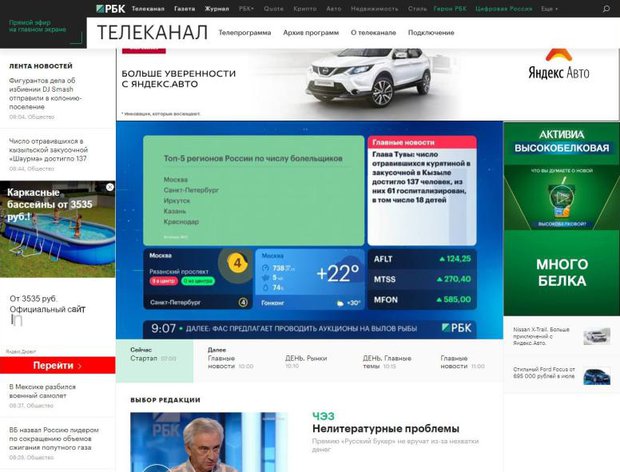Close the pool ad with X icon
This screenshot has width=620, height=472.
110,187
